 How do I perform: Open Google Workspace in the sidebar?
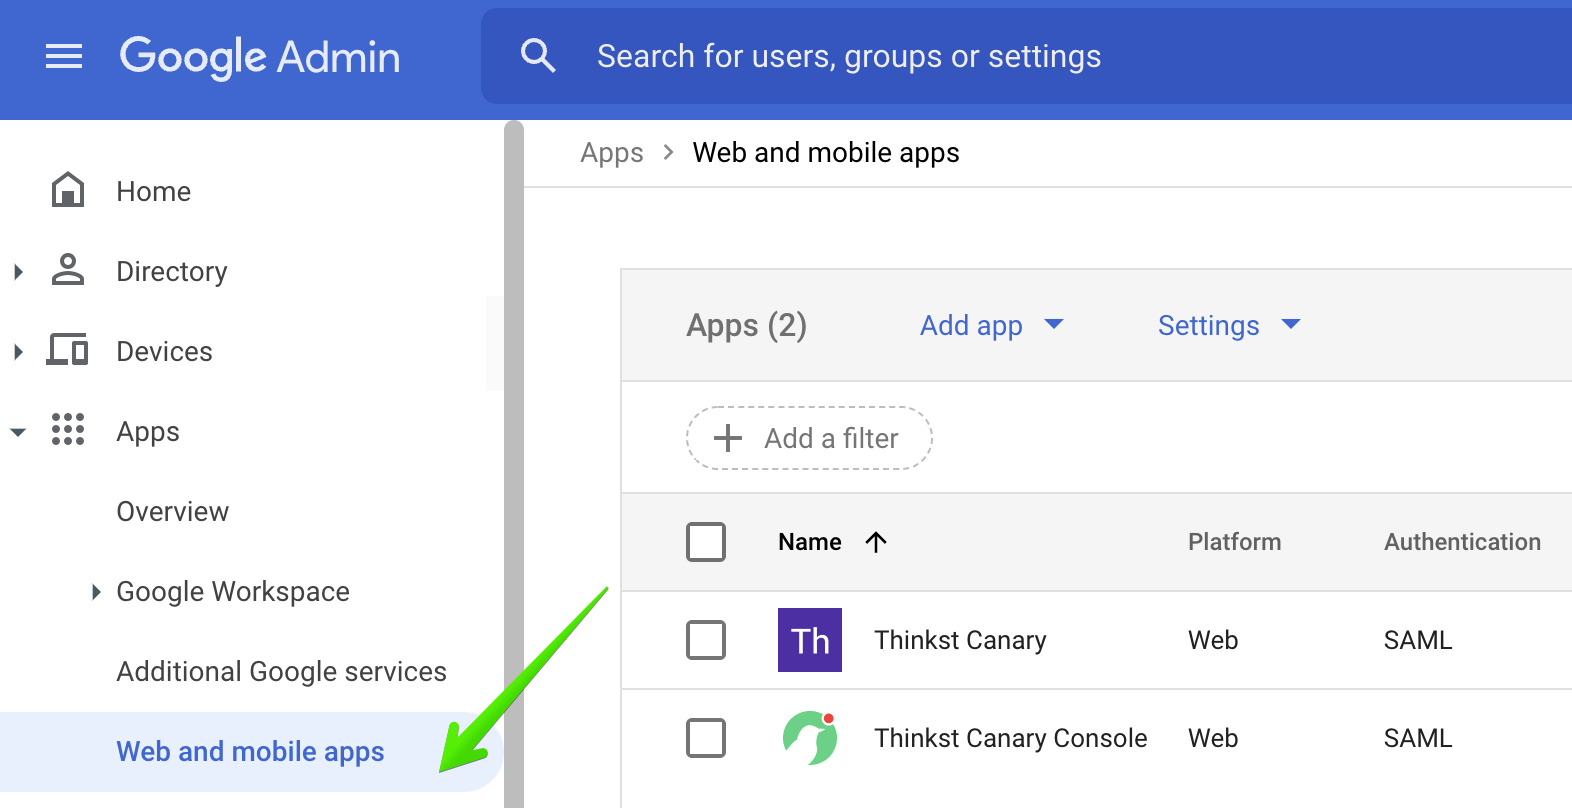233,591
